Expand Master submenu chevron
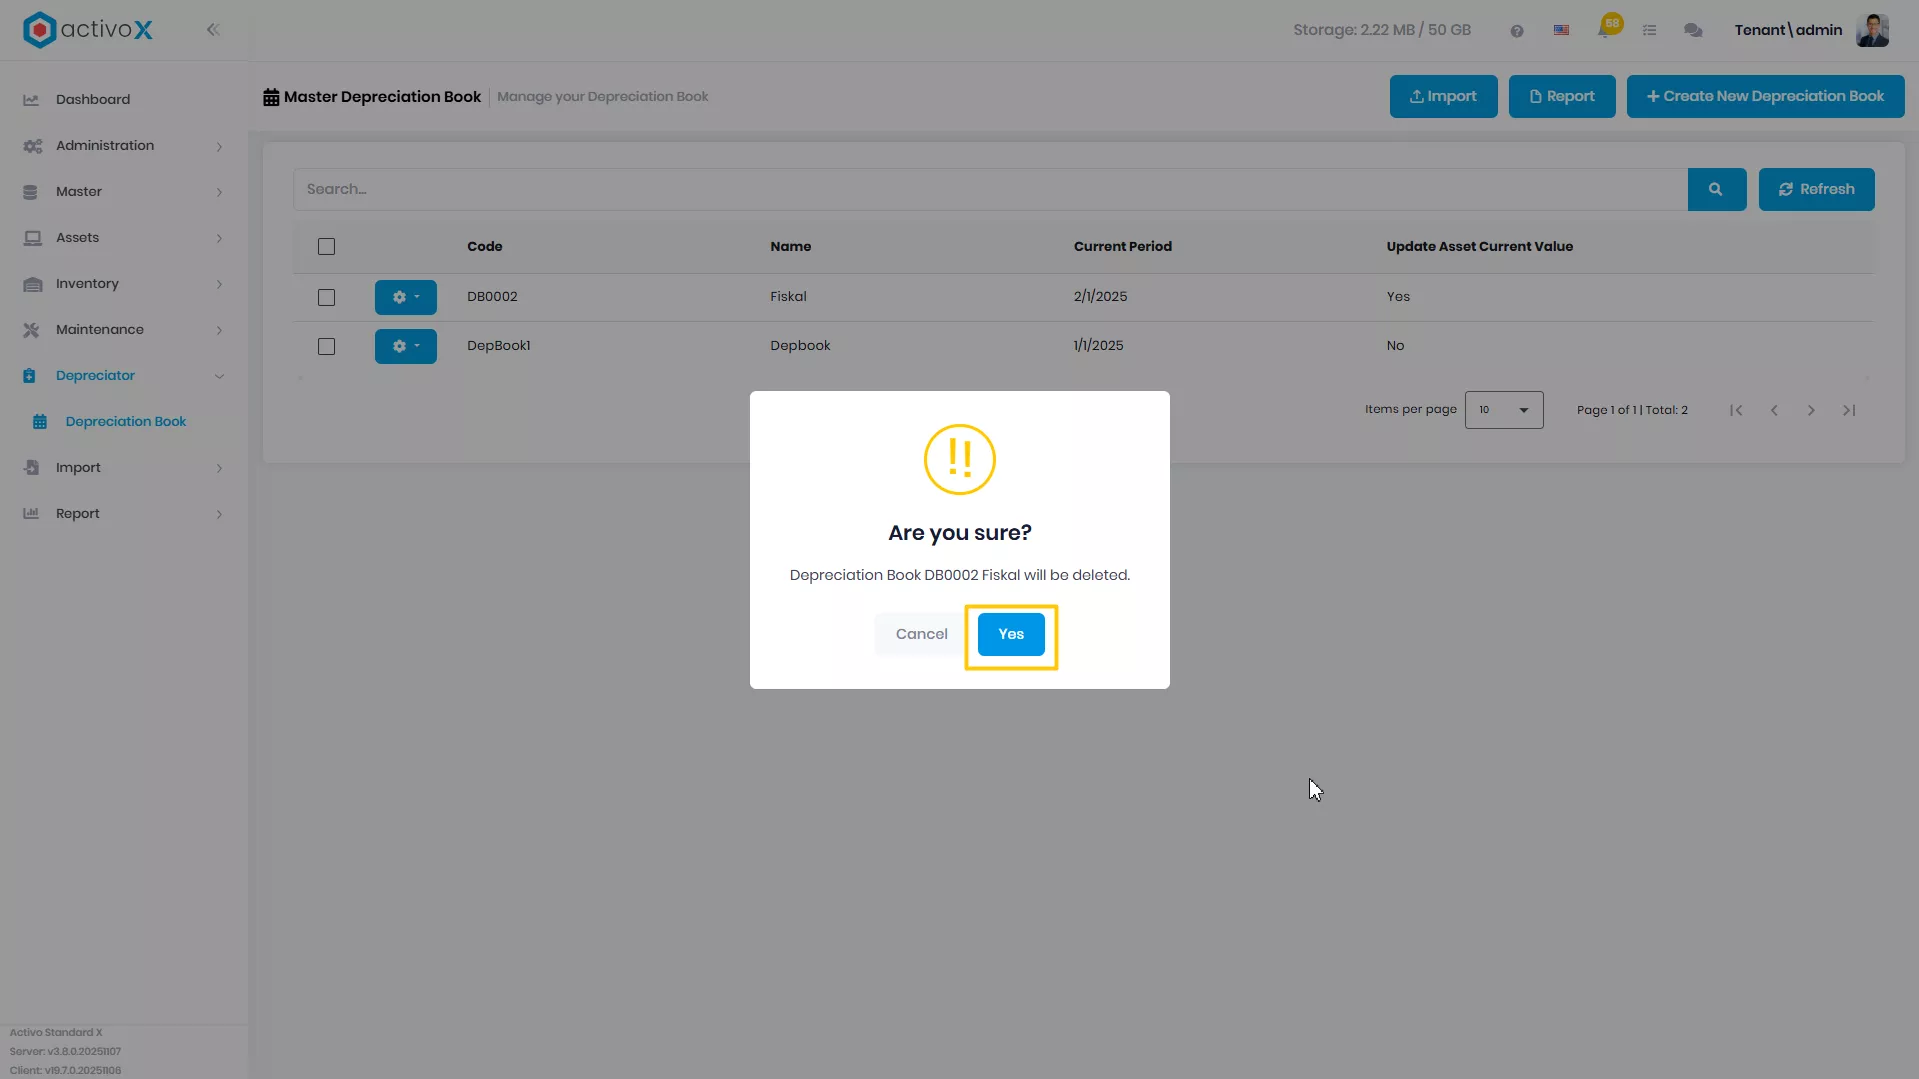The image size is (1919, 1079). [x=219, y=193]
